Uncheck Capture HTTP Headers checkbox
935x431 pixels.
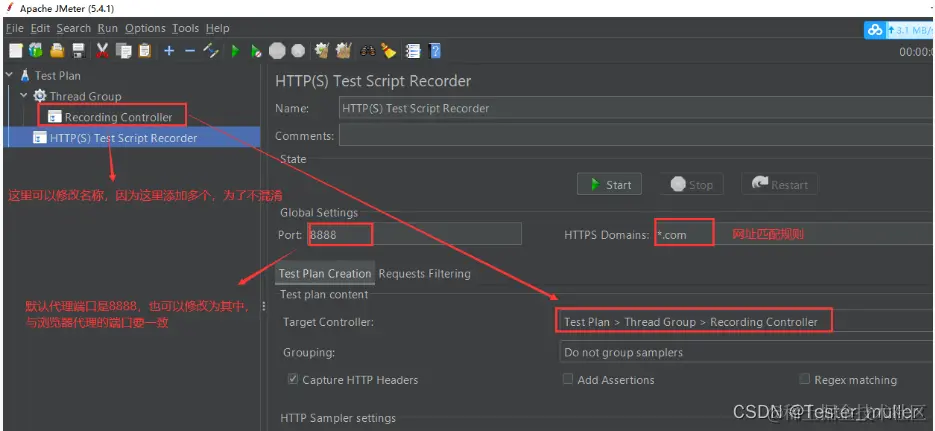coord(293,379)
